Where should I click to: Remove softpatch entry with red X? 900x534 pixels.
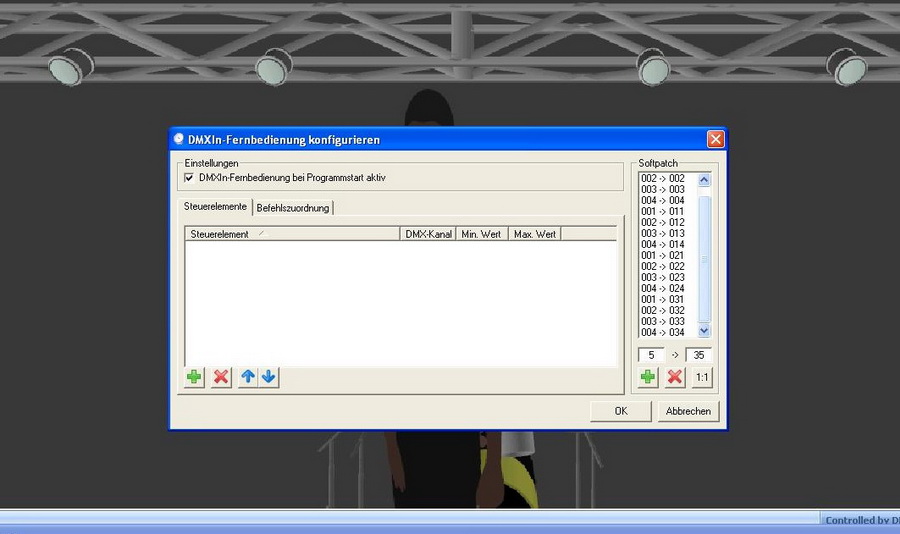pos(675,377)
